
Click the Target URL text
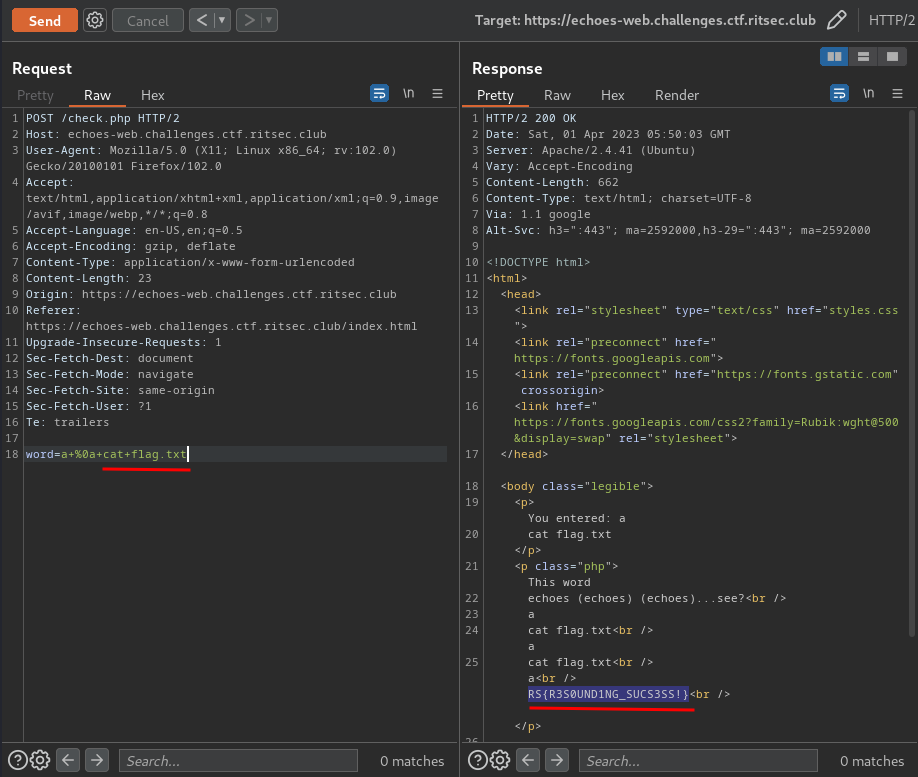[x=645, y=20]
